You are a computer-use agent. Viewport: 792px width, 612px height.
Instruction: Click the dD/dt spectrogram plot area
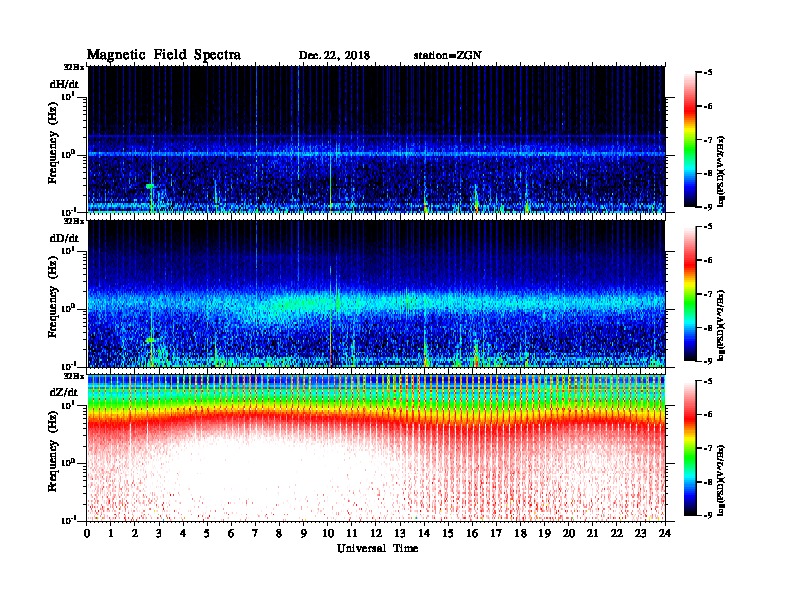[376, 293]
